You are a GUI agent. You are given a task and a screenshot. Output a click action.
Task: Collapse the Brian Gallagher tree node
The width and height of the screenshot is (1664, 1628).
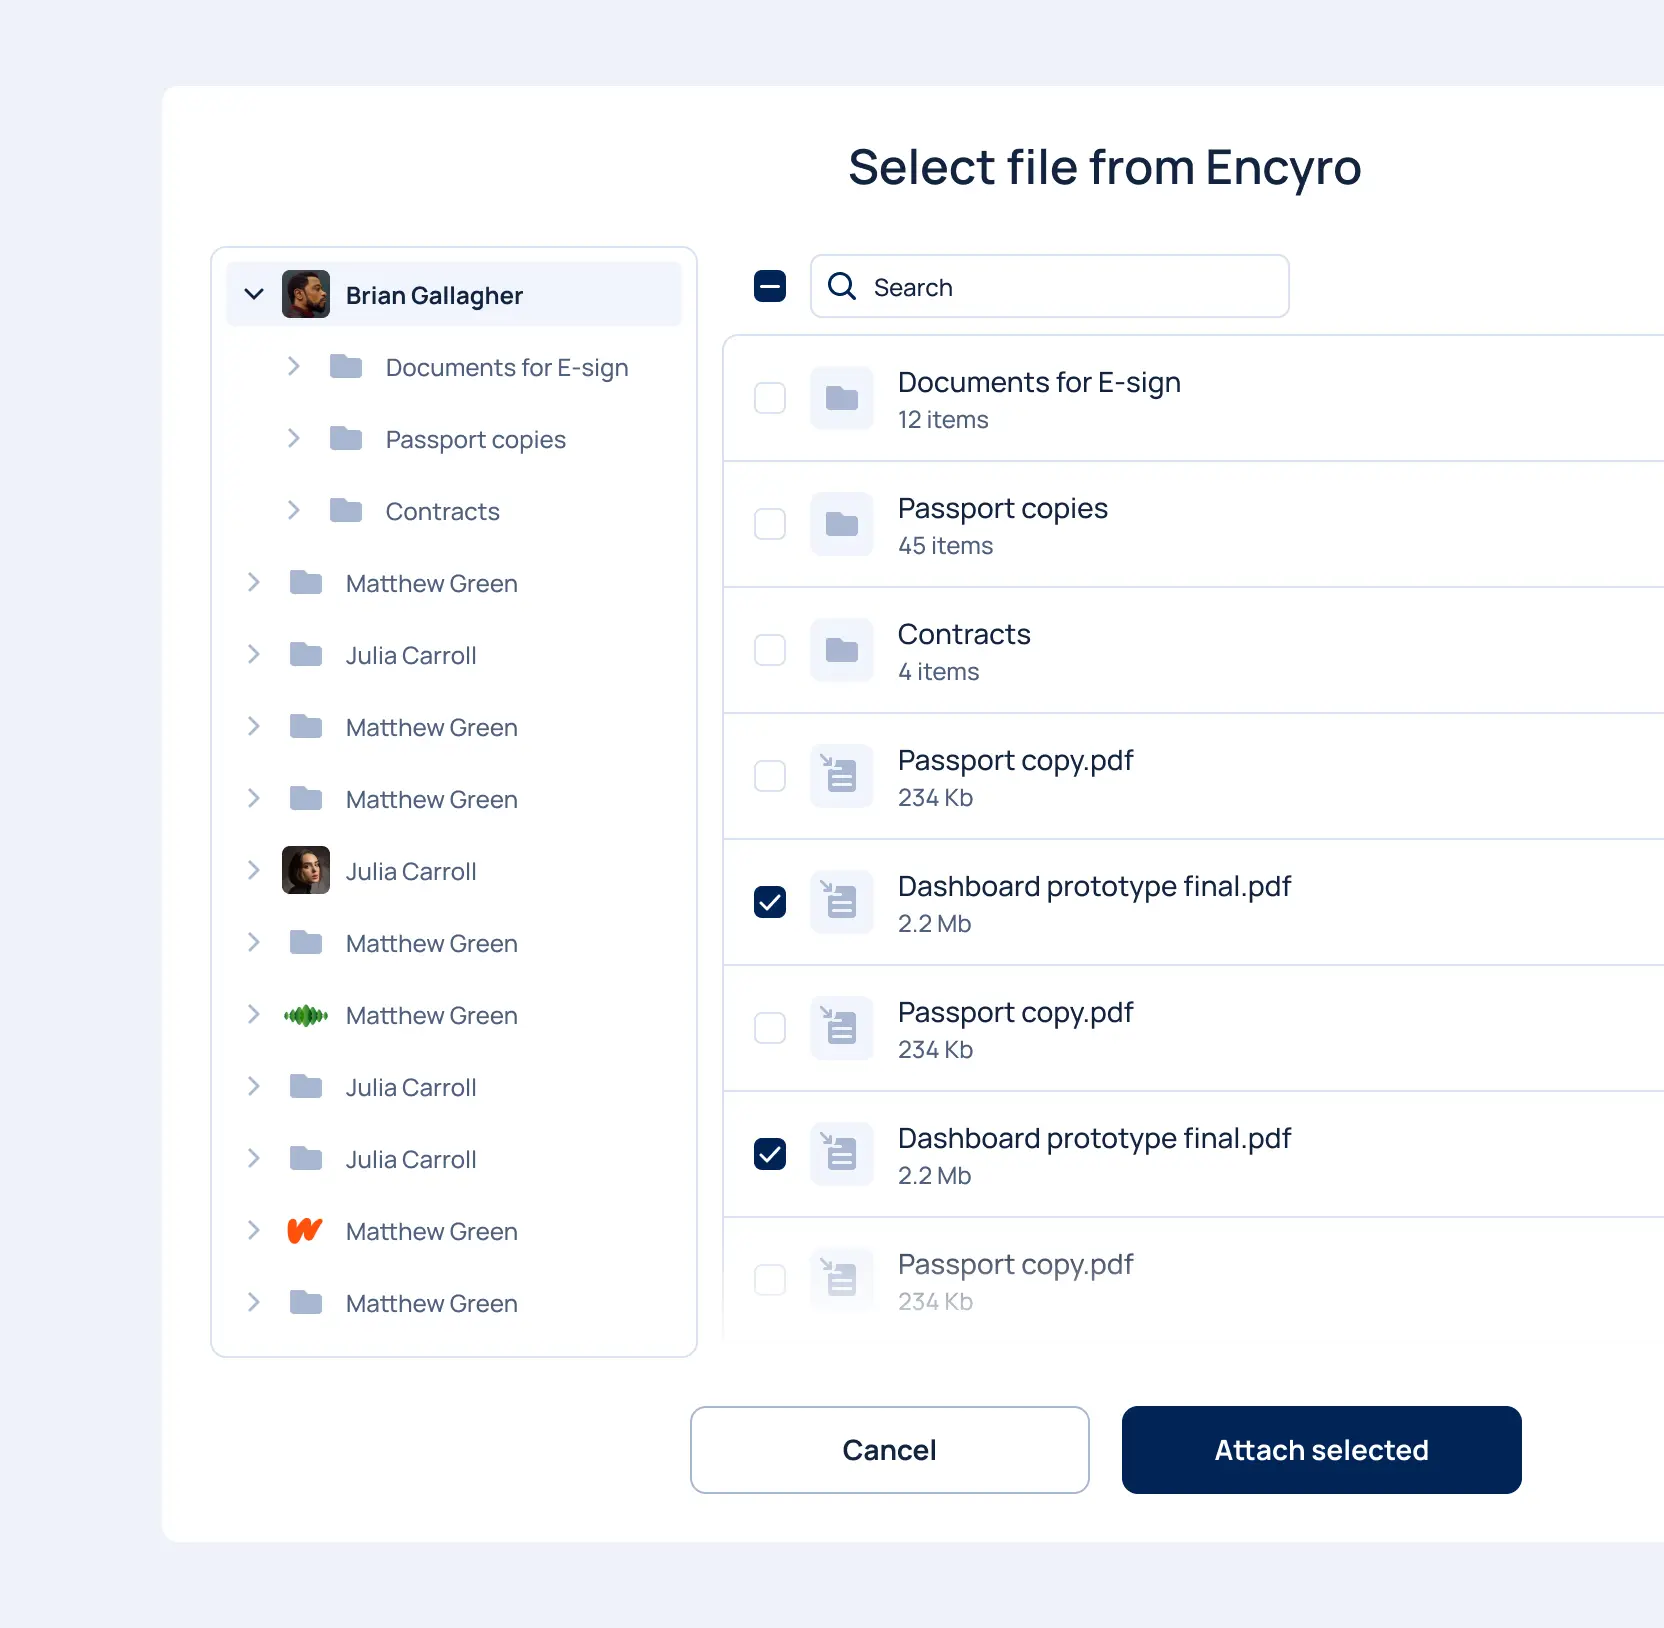[x=254, y=294]
